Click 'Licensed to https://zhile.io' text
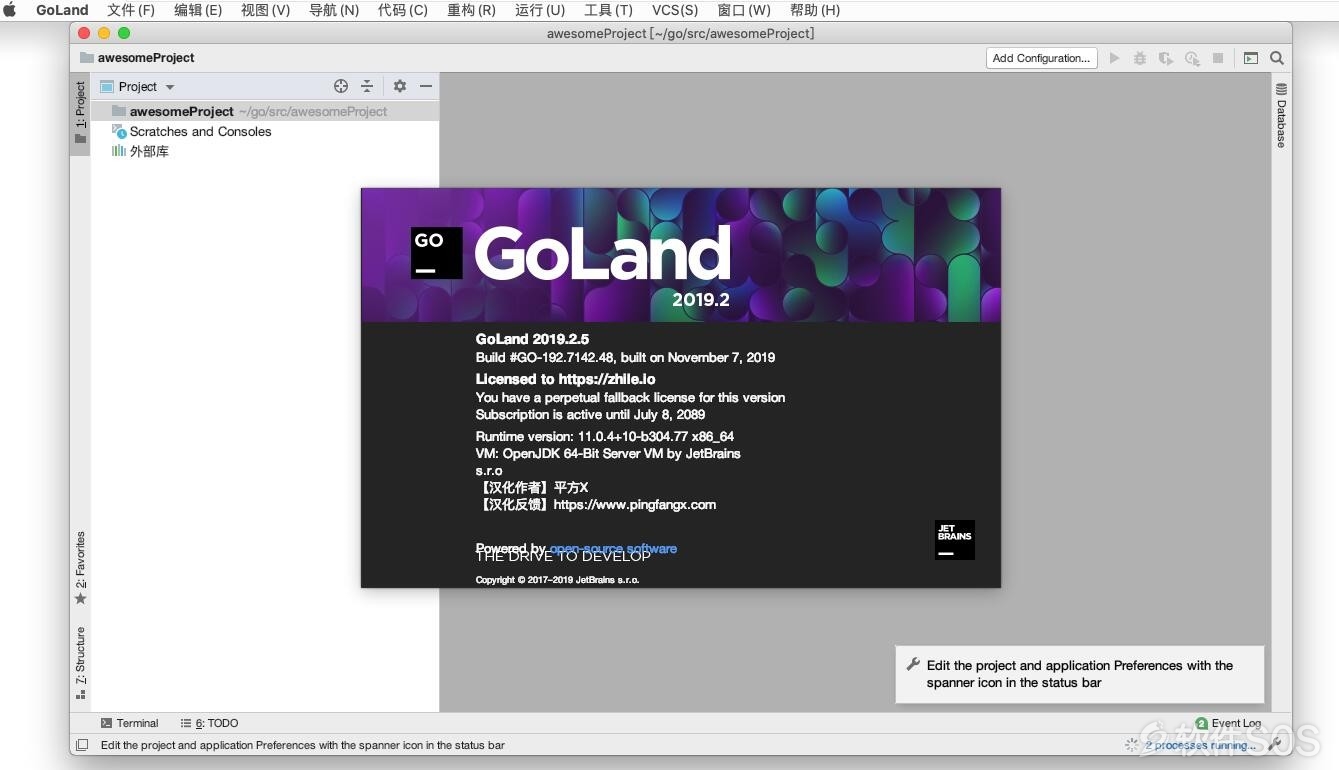 click(x=565, y=379)
